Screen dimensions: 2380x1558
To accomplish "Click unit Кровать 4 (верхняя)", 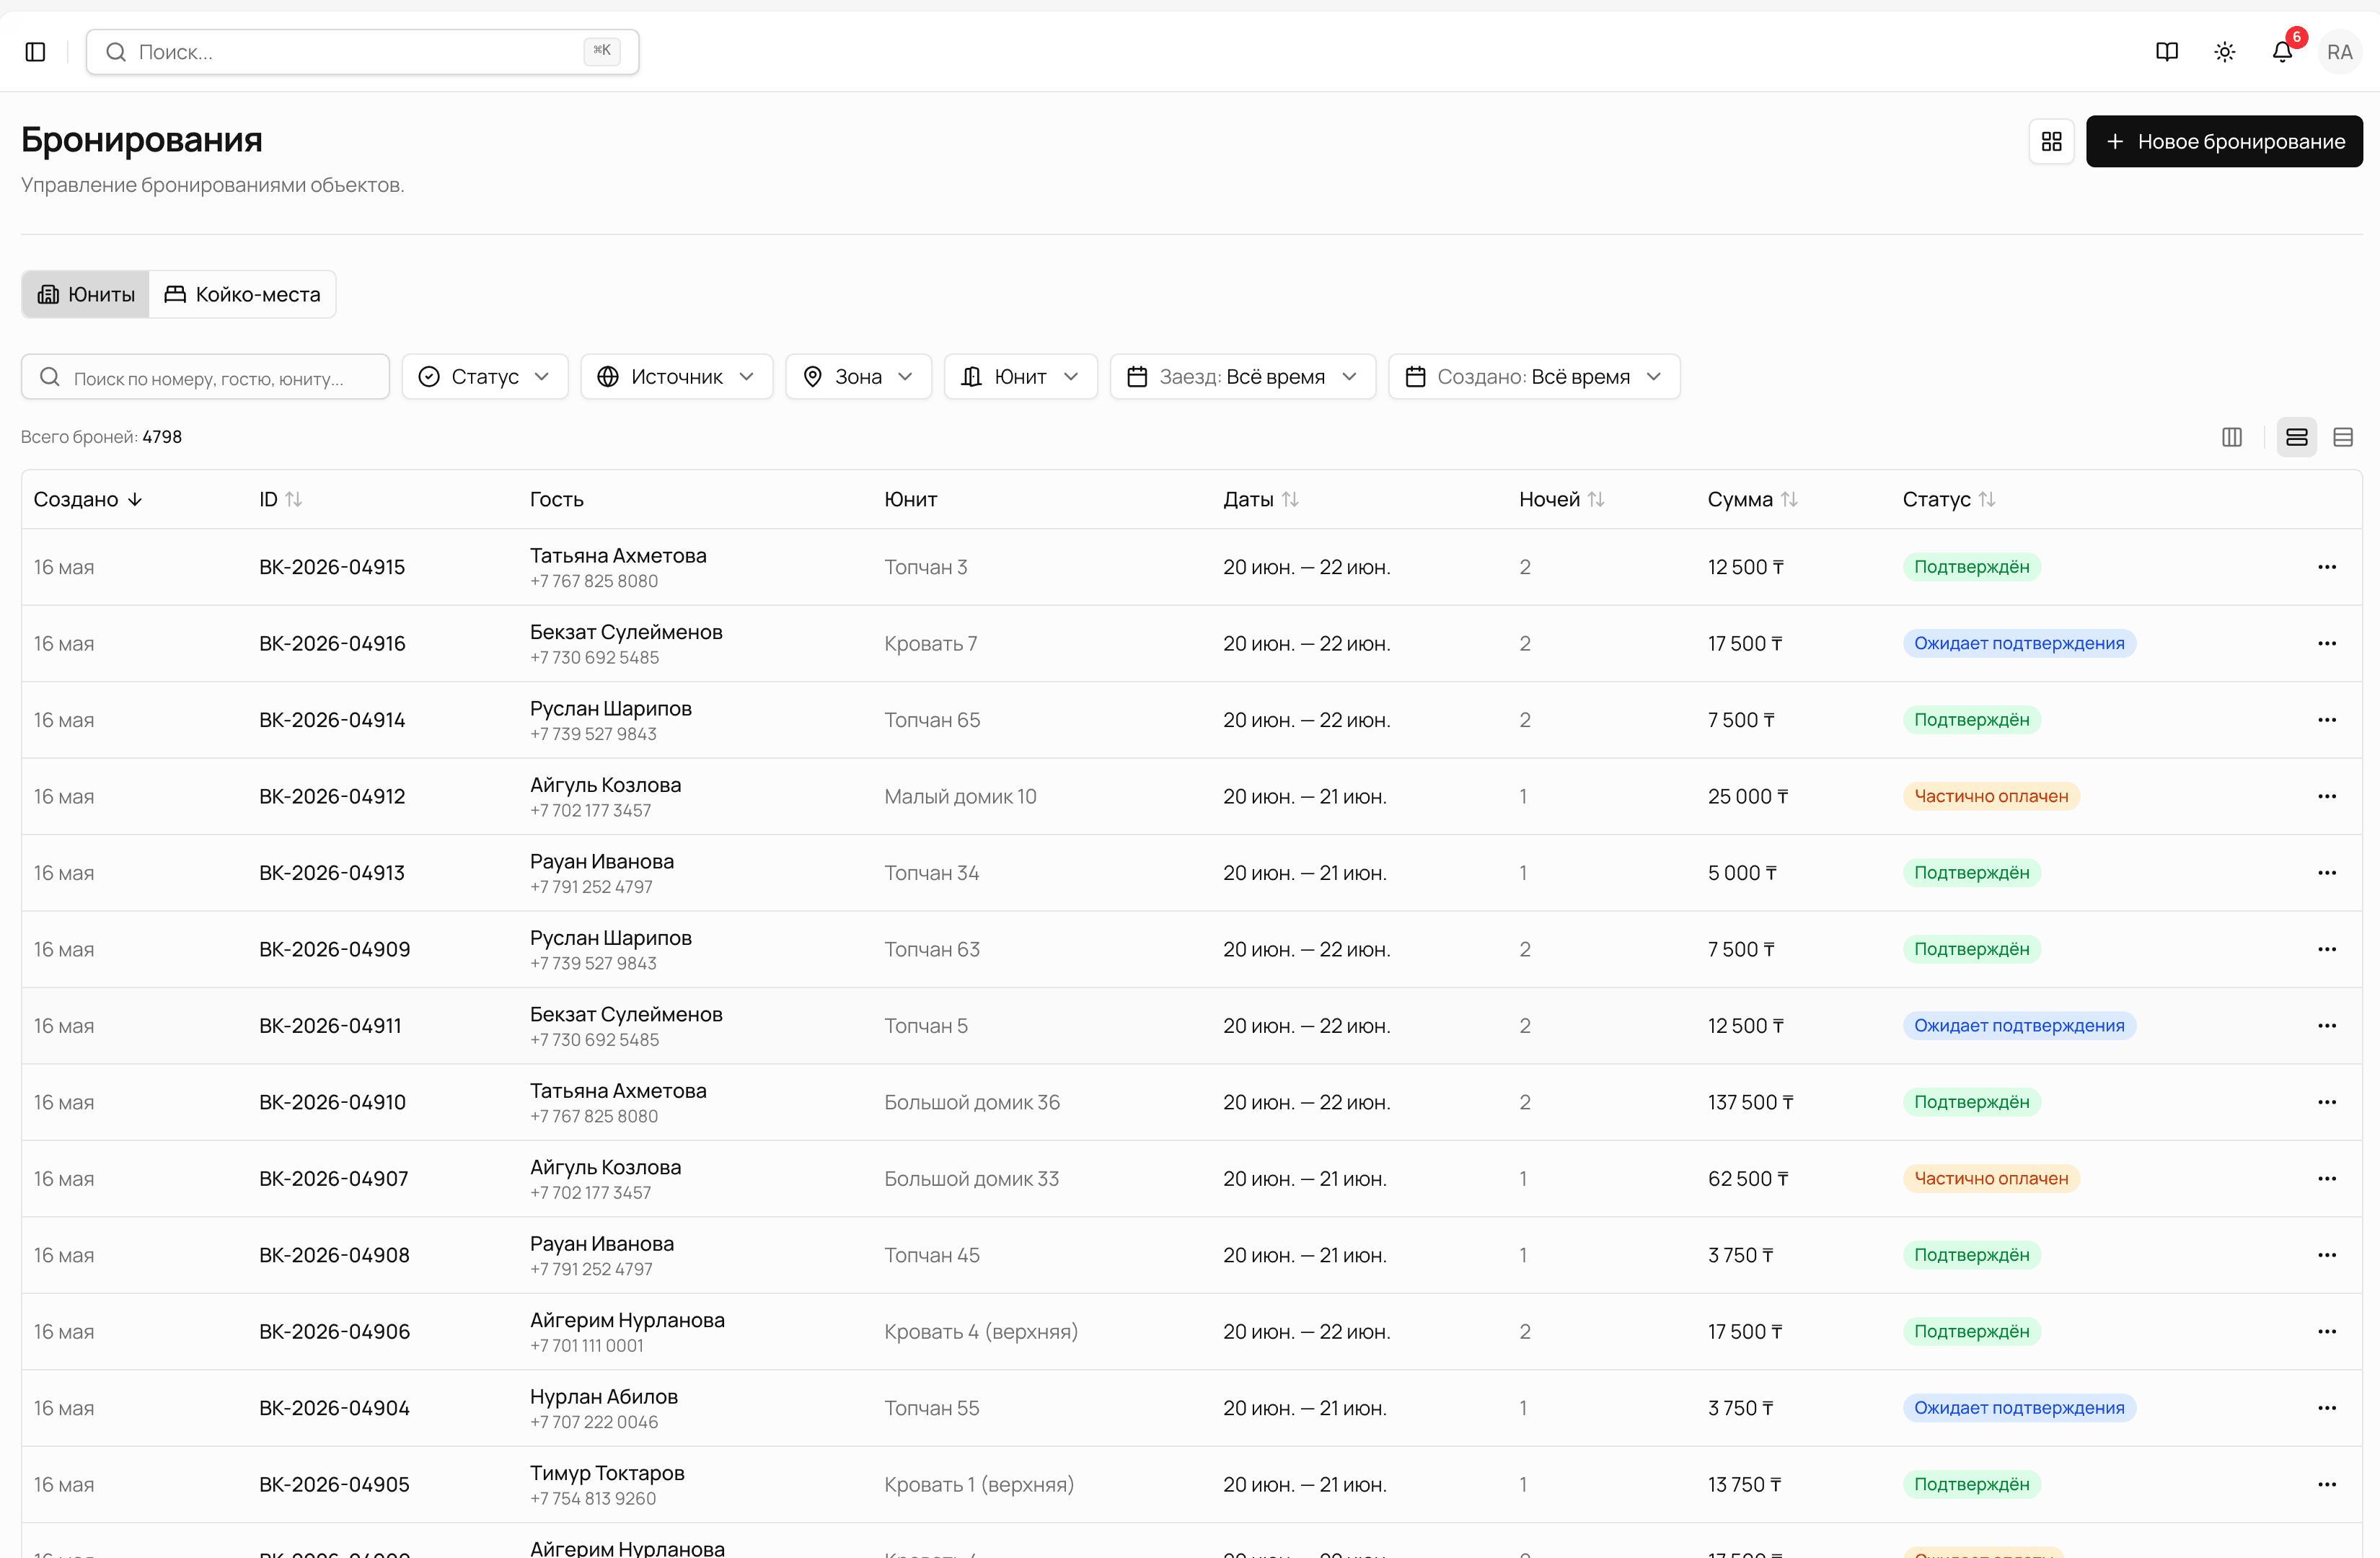I will point(981,1332).
